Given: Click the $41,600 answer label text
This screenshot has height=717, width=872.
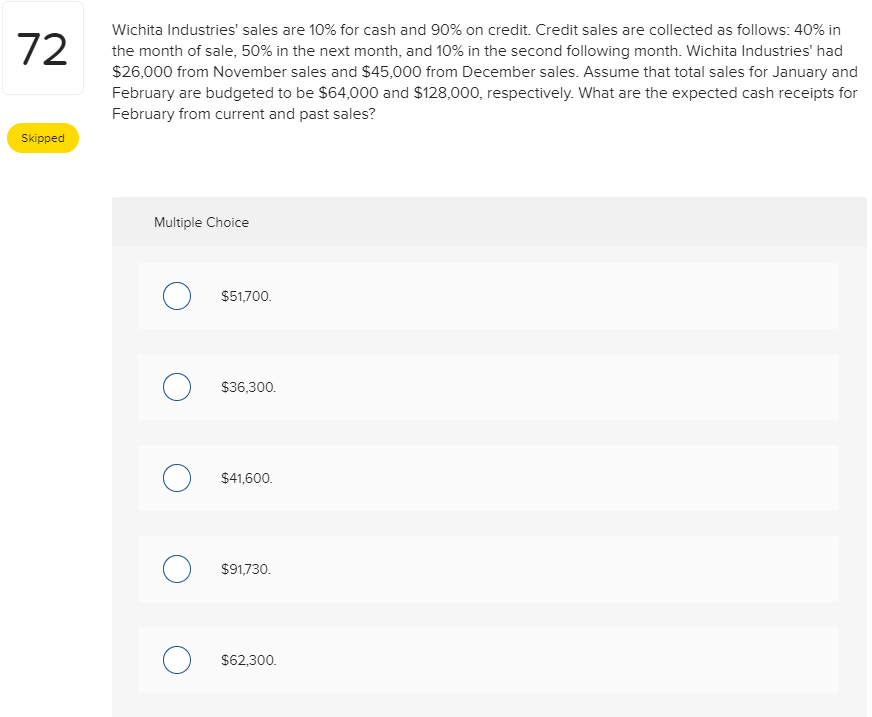Looking at the screenshot, I should 245,478.
